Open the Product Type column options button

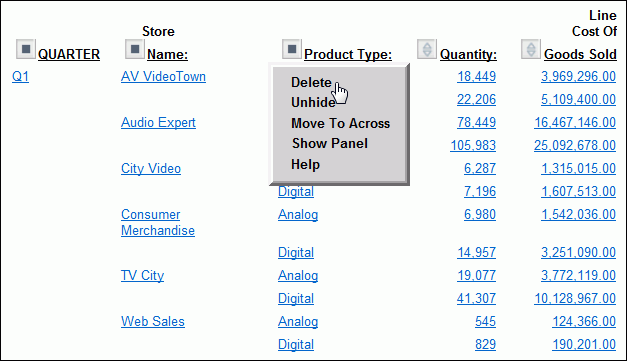point(292,49)
